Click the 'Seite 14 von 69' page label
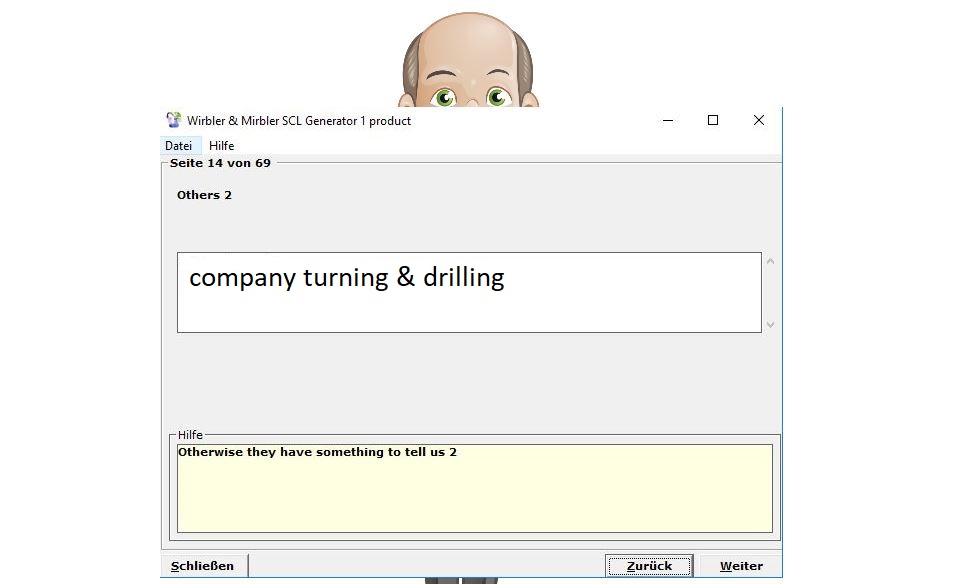 point(220,162)
